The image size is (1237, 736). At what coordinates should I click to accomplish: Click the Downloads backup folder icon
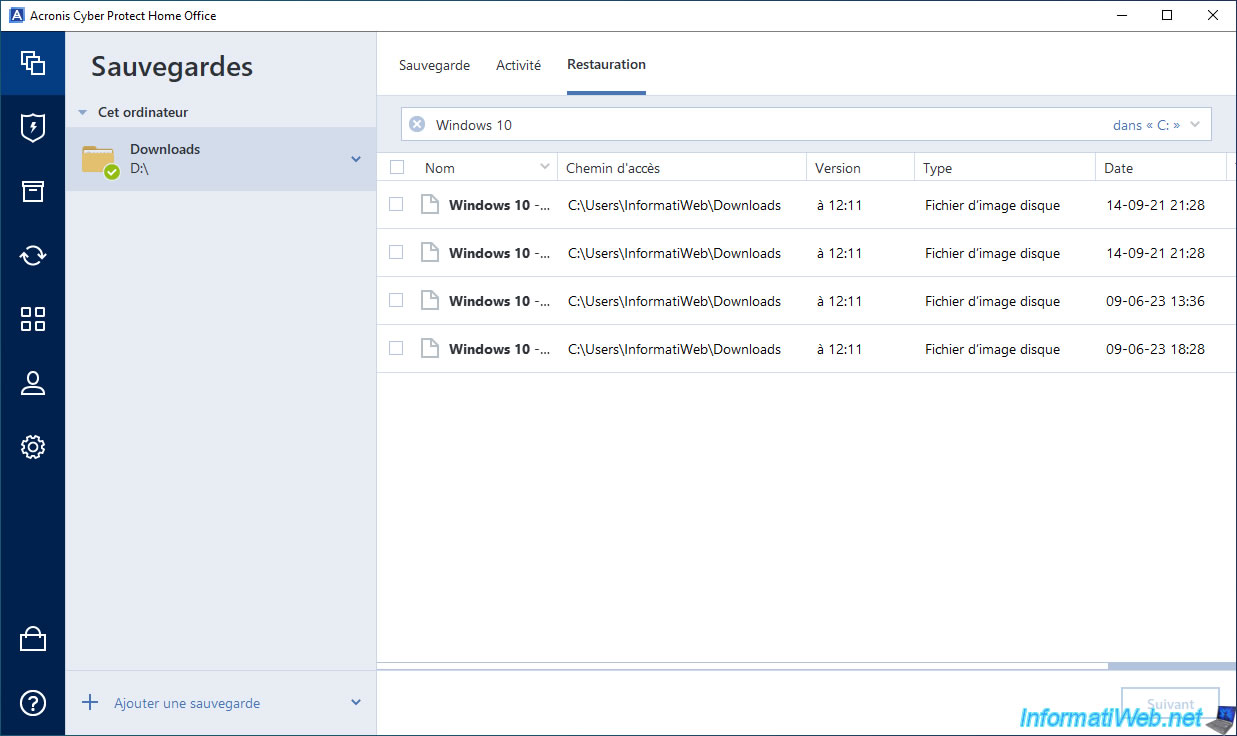[100, 160]
